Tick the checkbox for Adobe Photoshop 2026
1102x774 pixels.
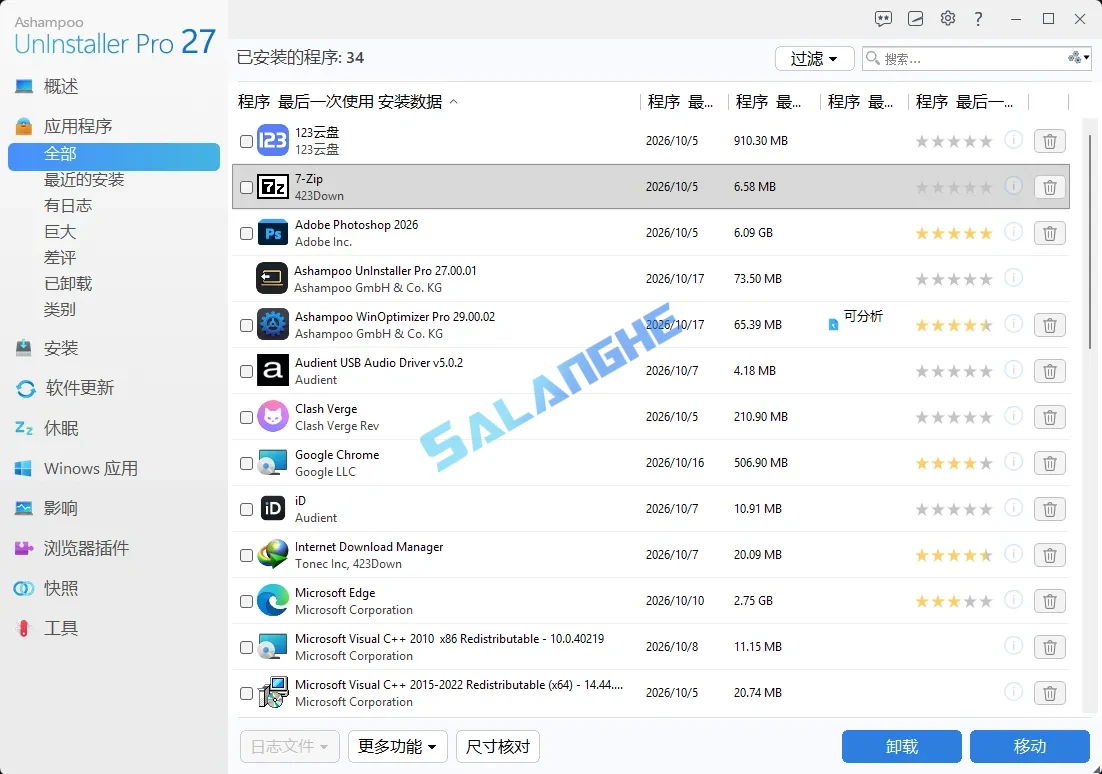click(246, 233)
